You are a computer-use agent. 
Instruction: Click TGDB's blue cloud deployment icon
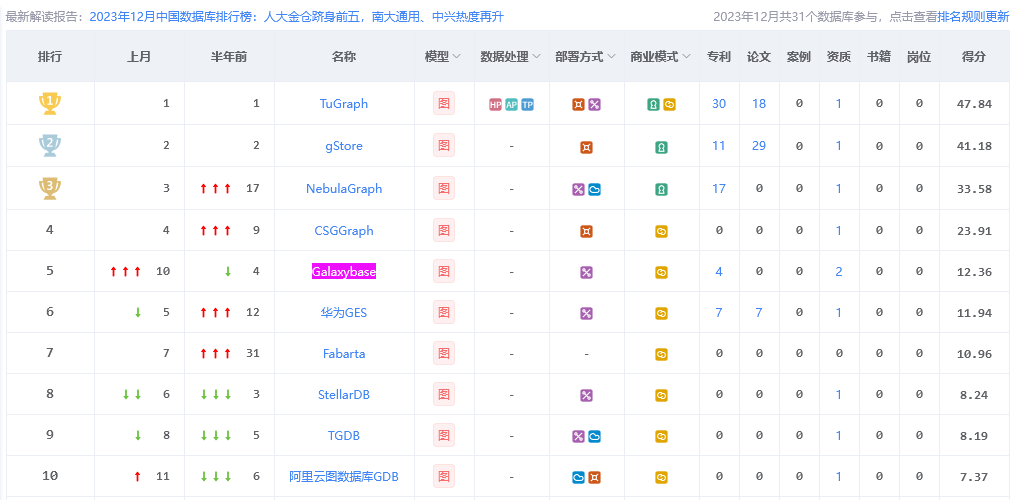pos(594,437)
